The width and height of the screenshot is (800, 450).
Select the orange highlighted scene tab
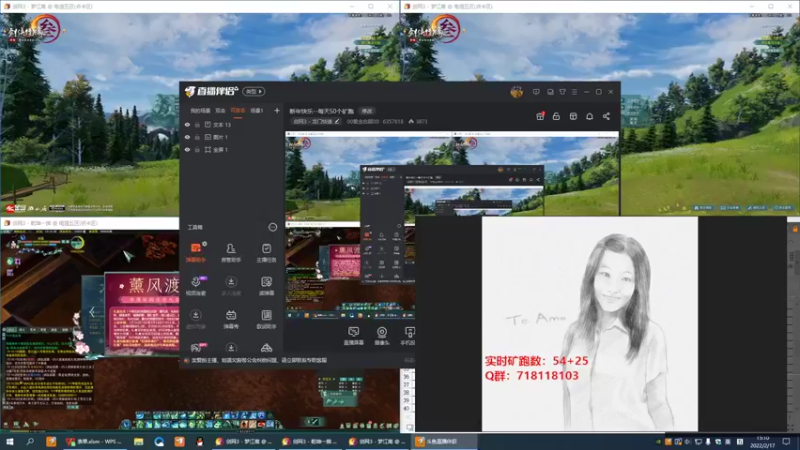[x=238, y=111]
